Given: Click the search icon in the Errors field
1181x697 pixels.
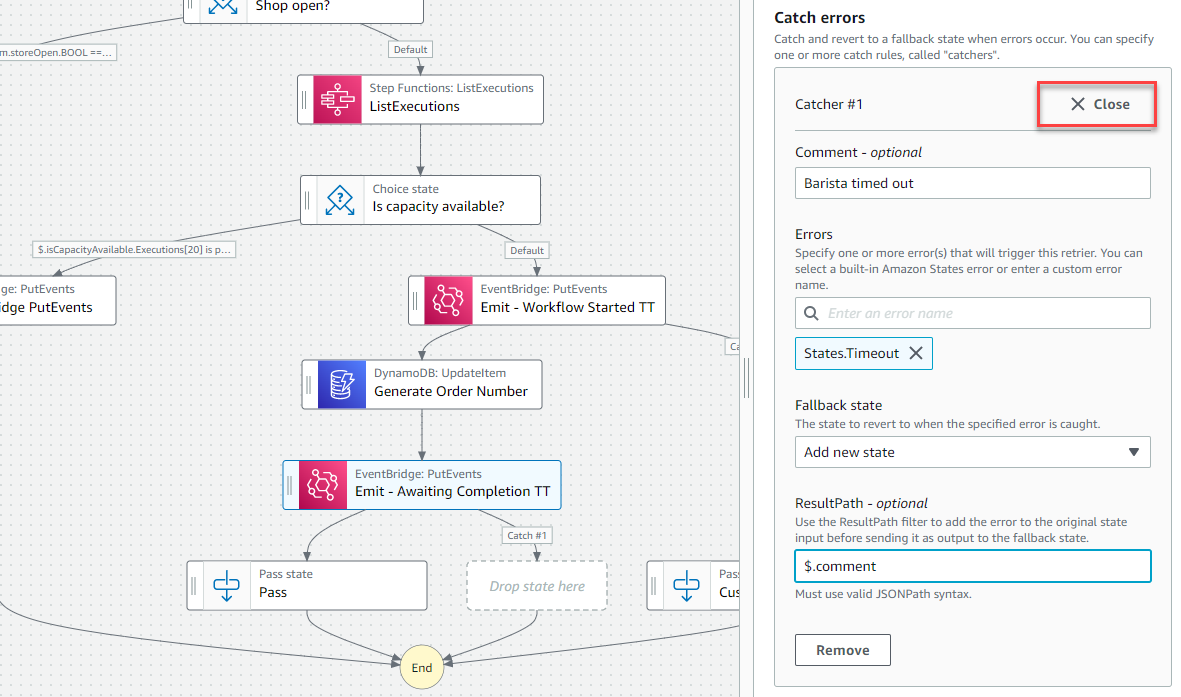Looking at the screenshot, I should click(x=811, y=313).
